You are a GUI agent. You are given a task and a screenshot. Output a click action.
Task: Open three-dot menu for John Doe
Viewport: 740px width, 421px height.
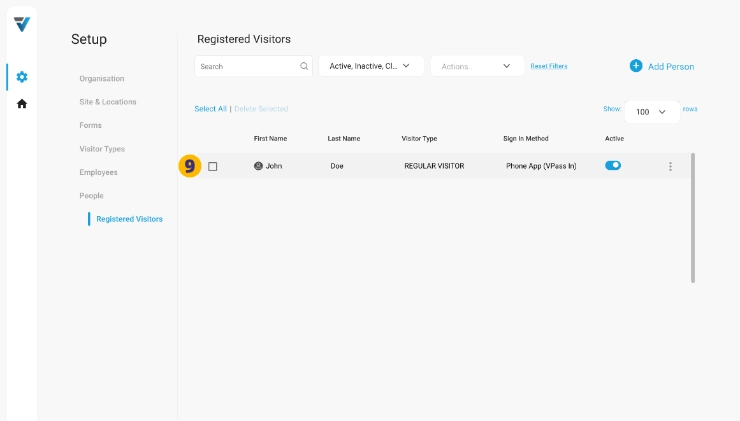point(670,166)
